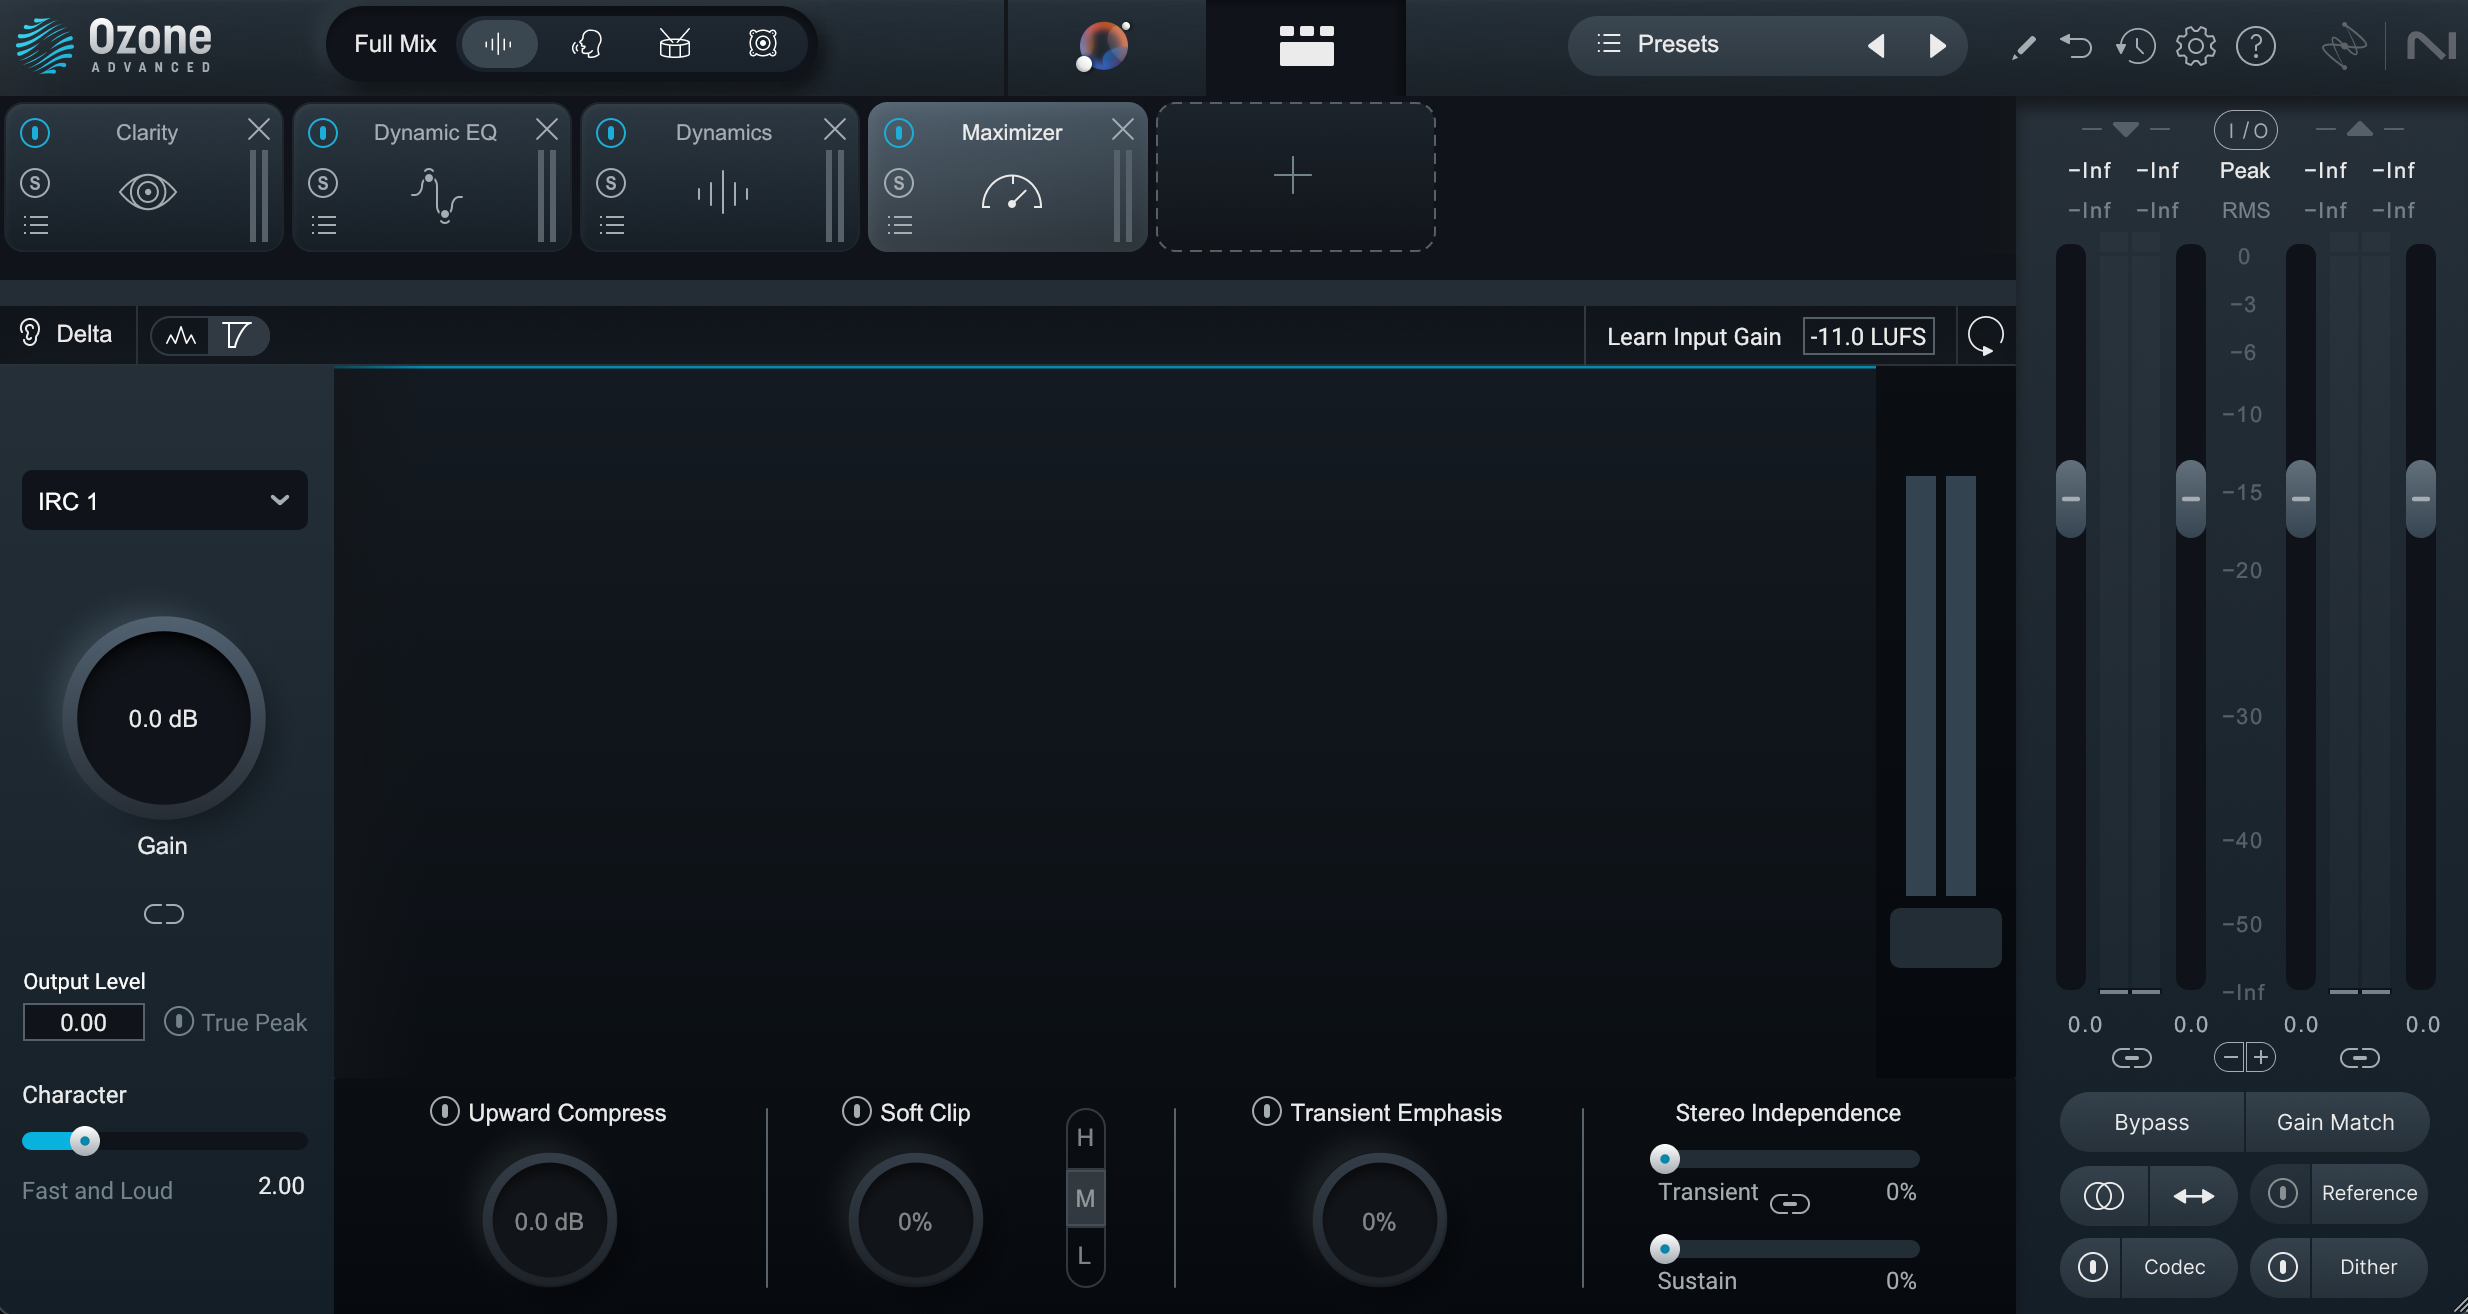Screen dimensions: 2468x1314
Task: Edit the Output Level 0.00 field
Action: 83,1022
